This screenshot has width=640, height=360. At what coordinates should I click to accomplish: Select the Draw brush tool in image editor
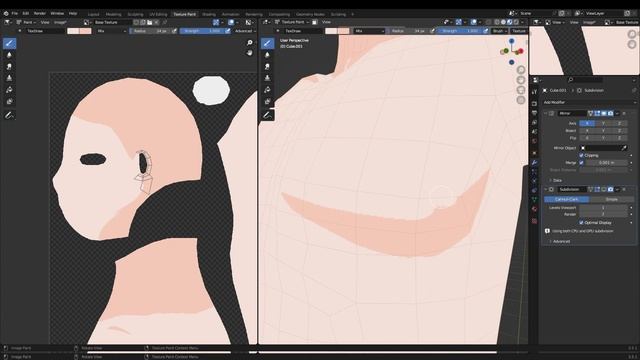click(9, 43)
